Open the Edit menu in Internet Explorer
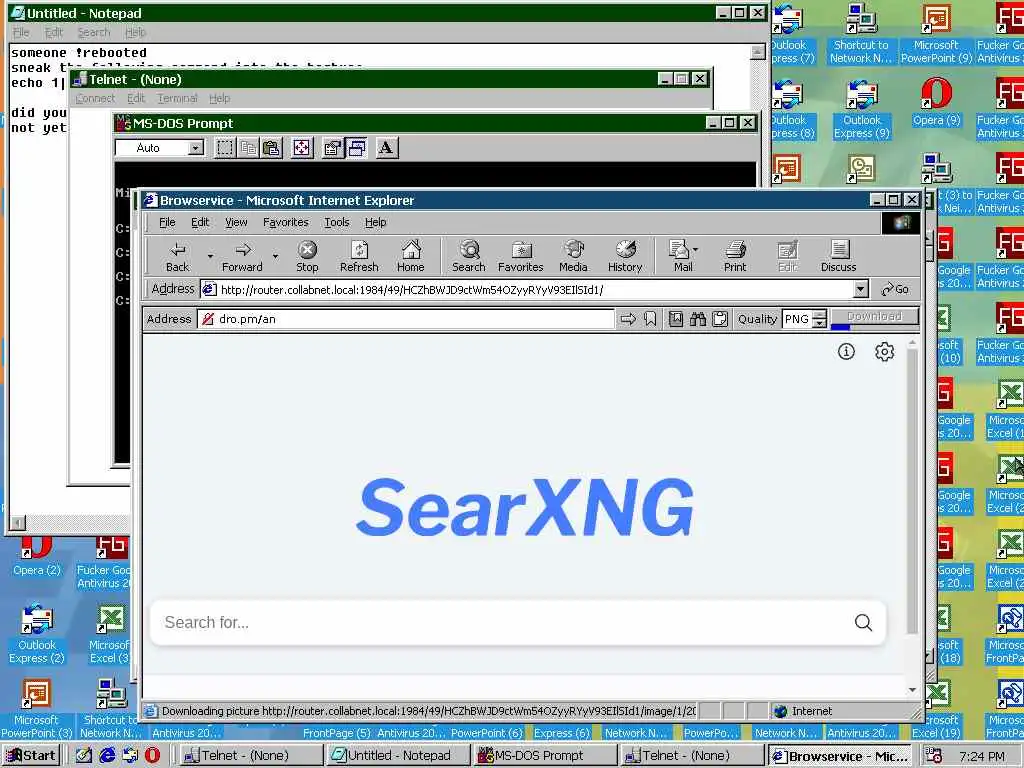The width and height of the screenshot is (1024, 768). click(200, 222)
